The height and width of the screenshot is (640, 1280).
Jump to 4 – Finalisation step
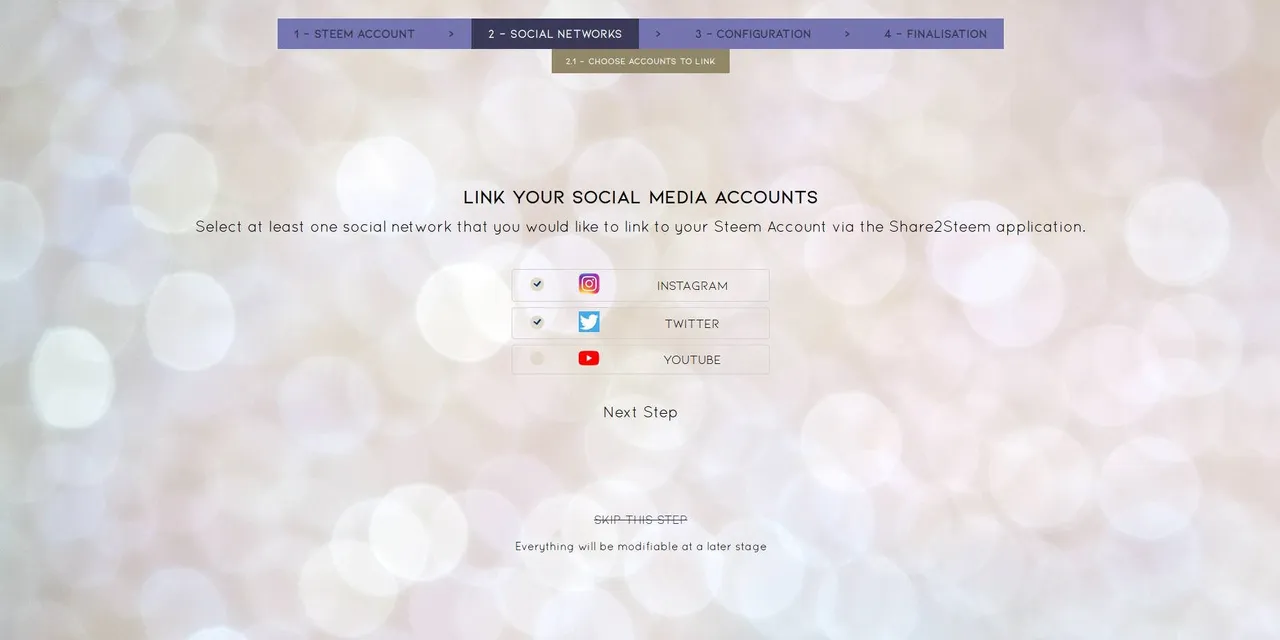(x=935, y=34)
